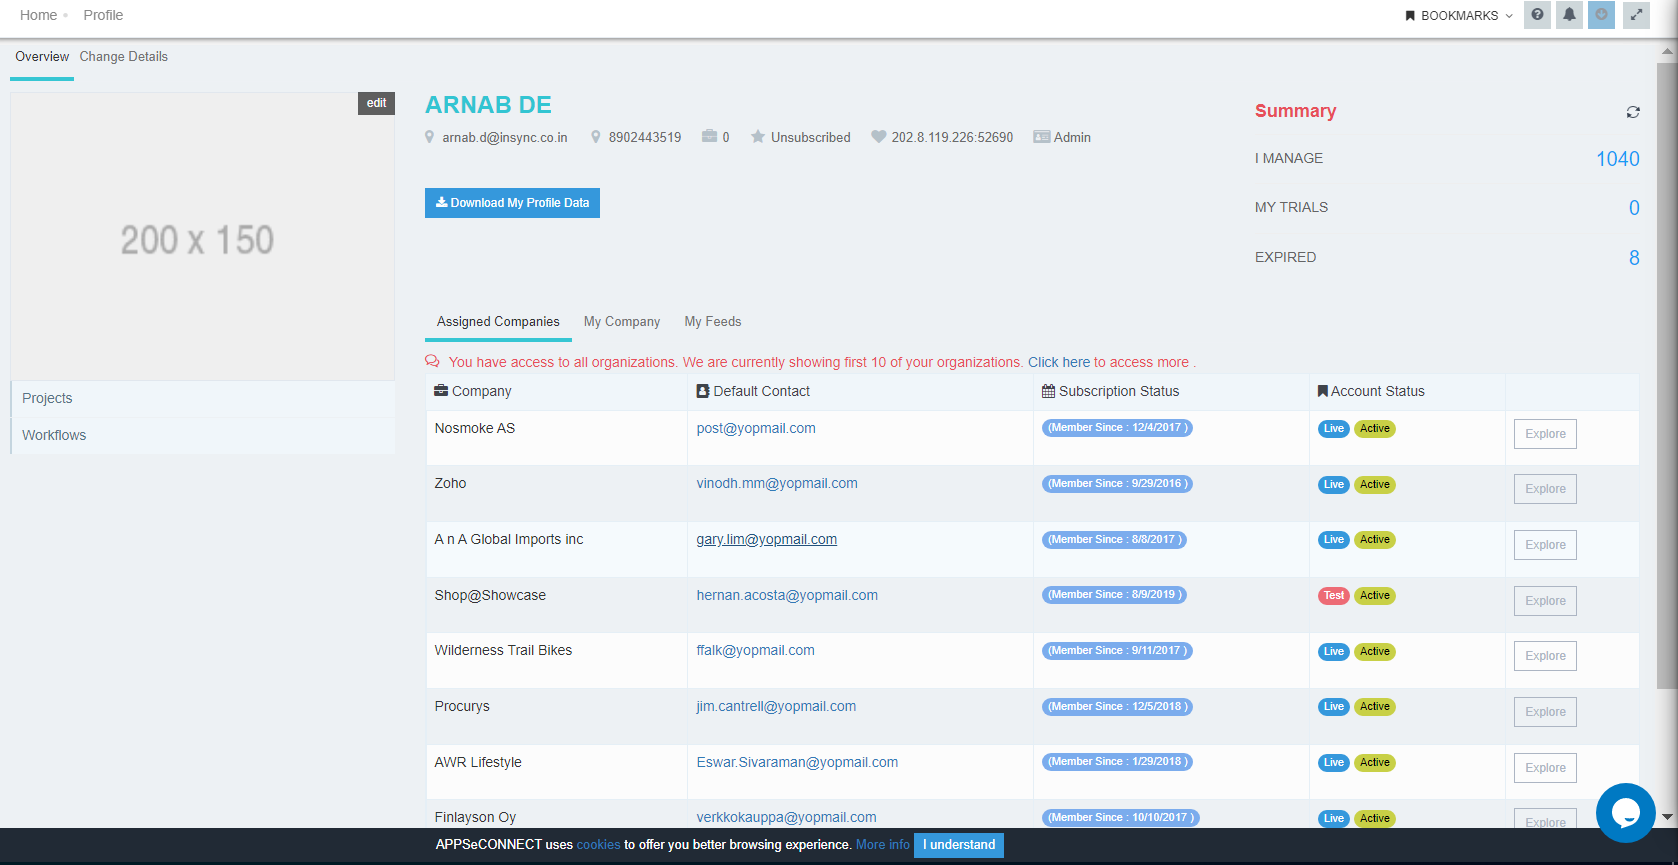Click the scrollbar down arrow

pyautogui.click(x=1667, y=817)
